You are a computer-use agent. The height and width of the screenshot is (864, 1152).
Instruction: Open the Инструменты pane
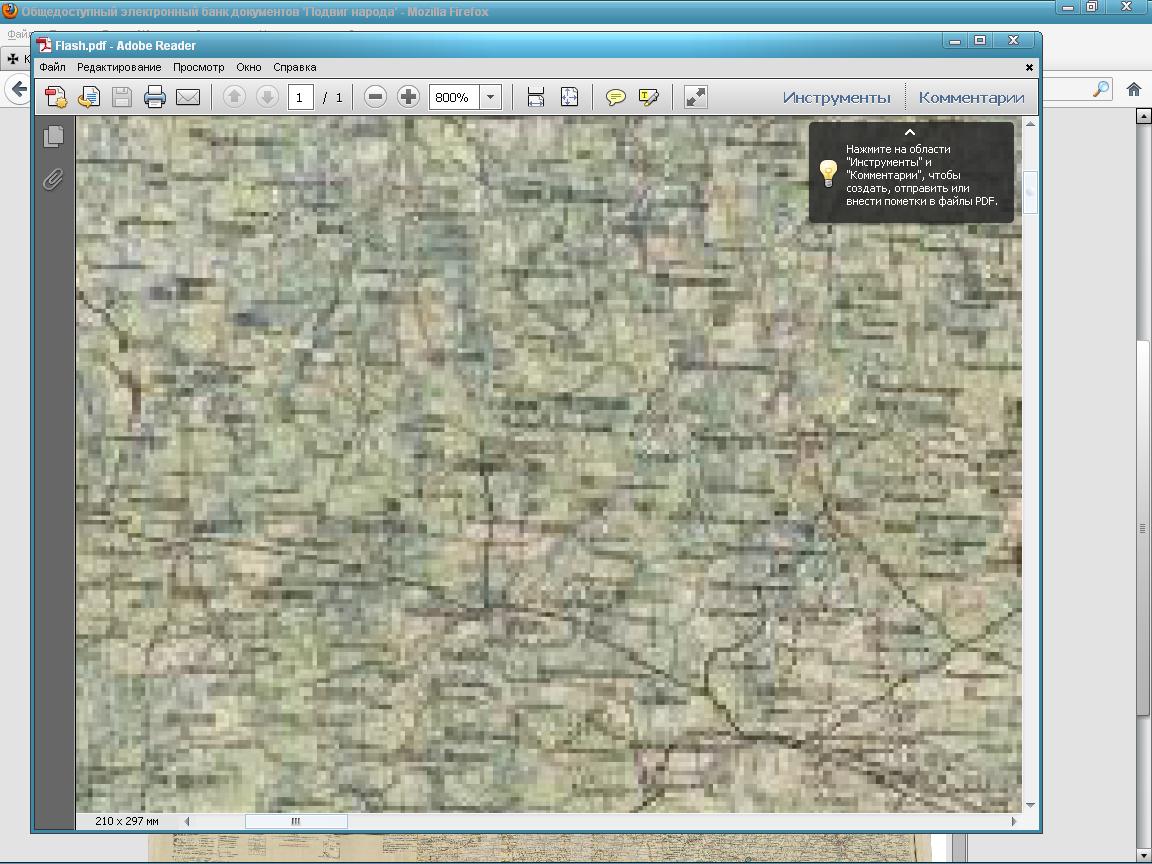[x=836, y=97]
